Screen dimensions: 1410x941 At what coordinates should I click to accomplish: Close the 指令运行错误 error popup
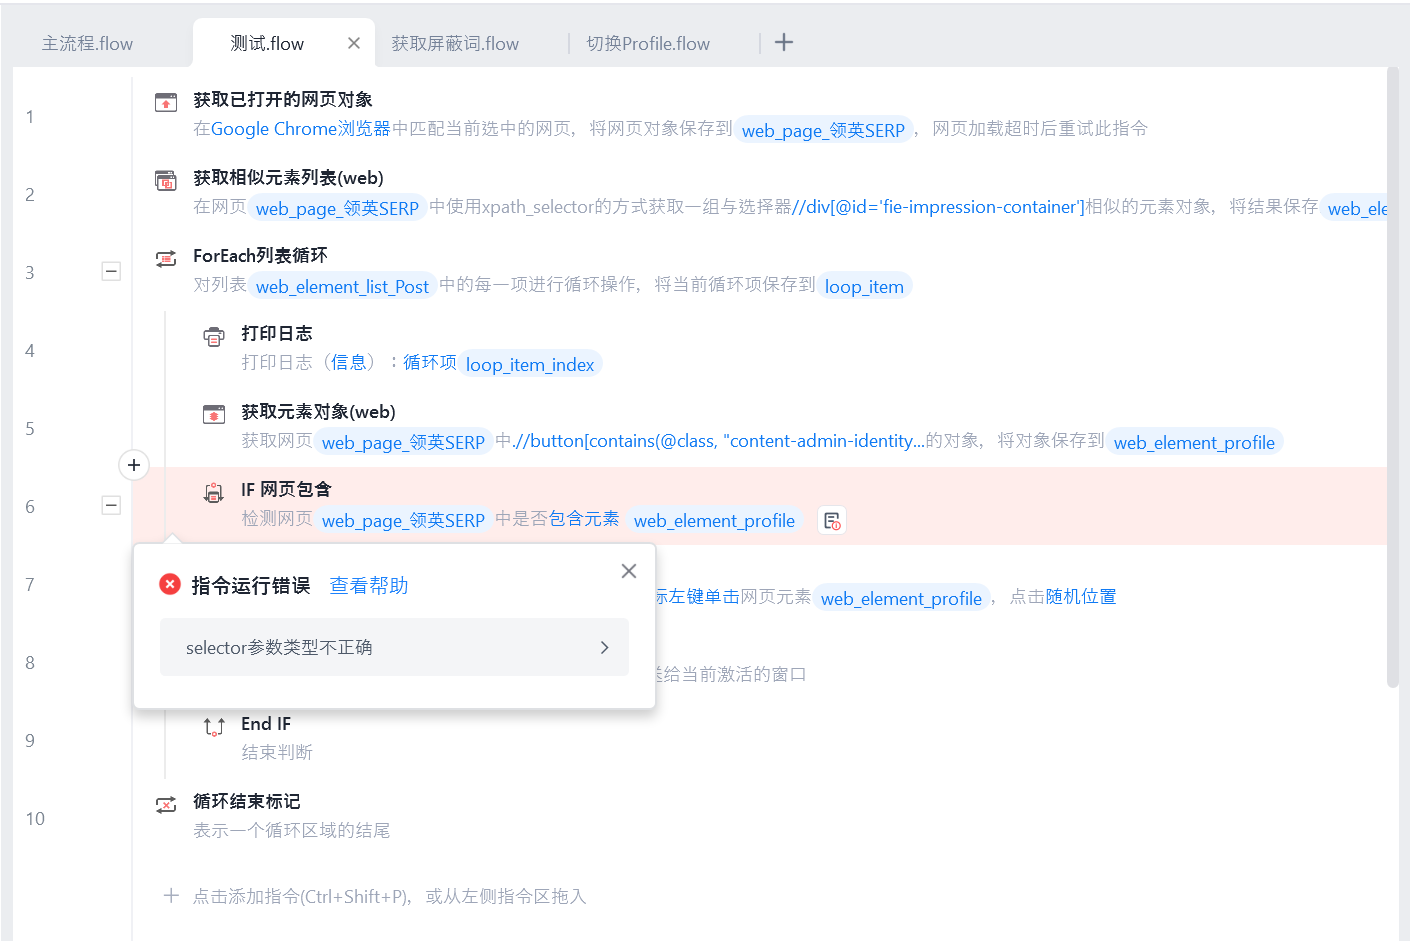coord(629,571)
